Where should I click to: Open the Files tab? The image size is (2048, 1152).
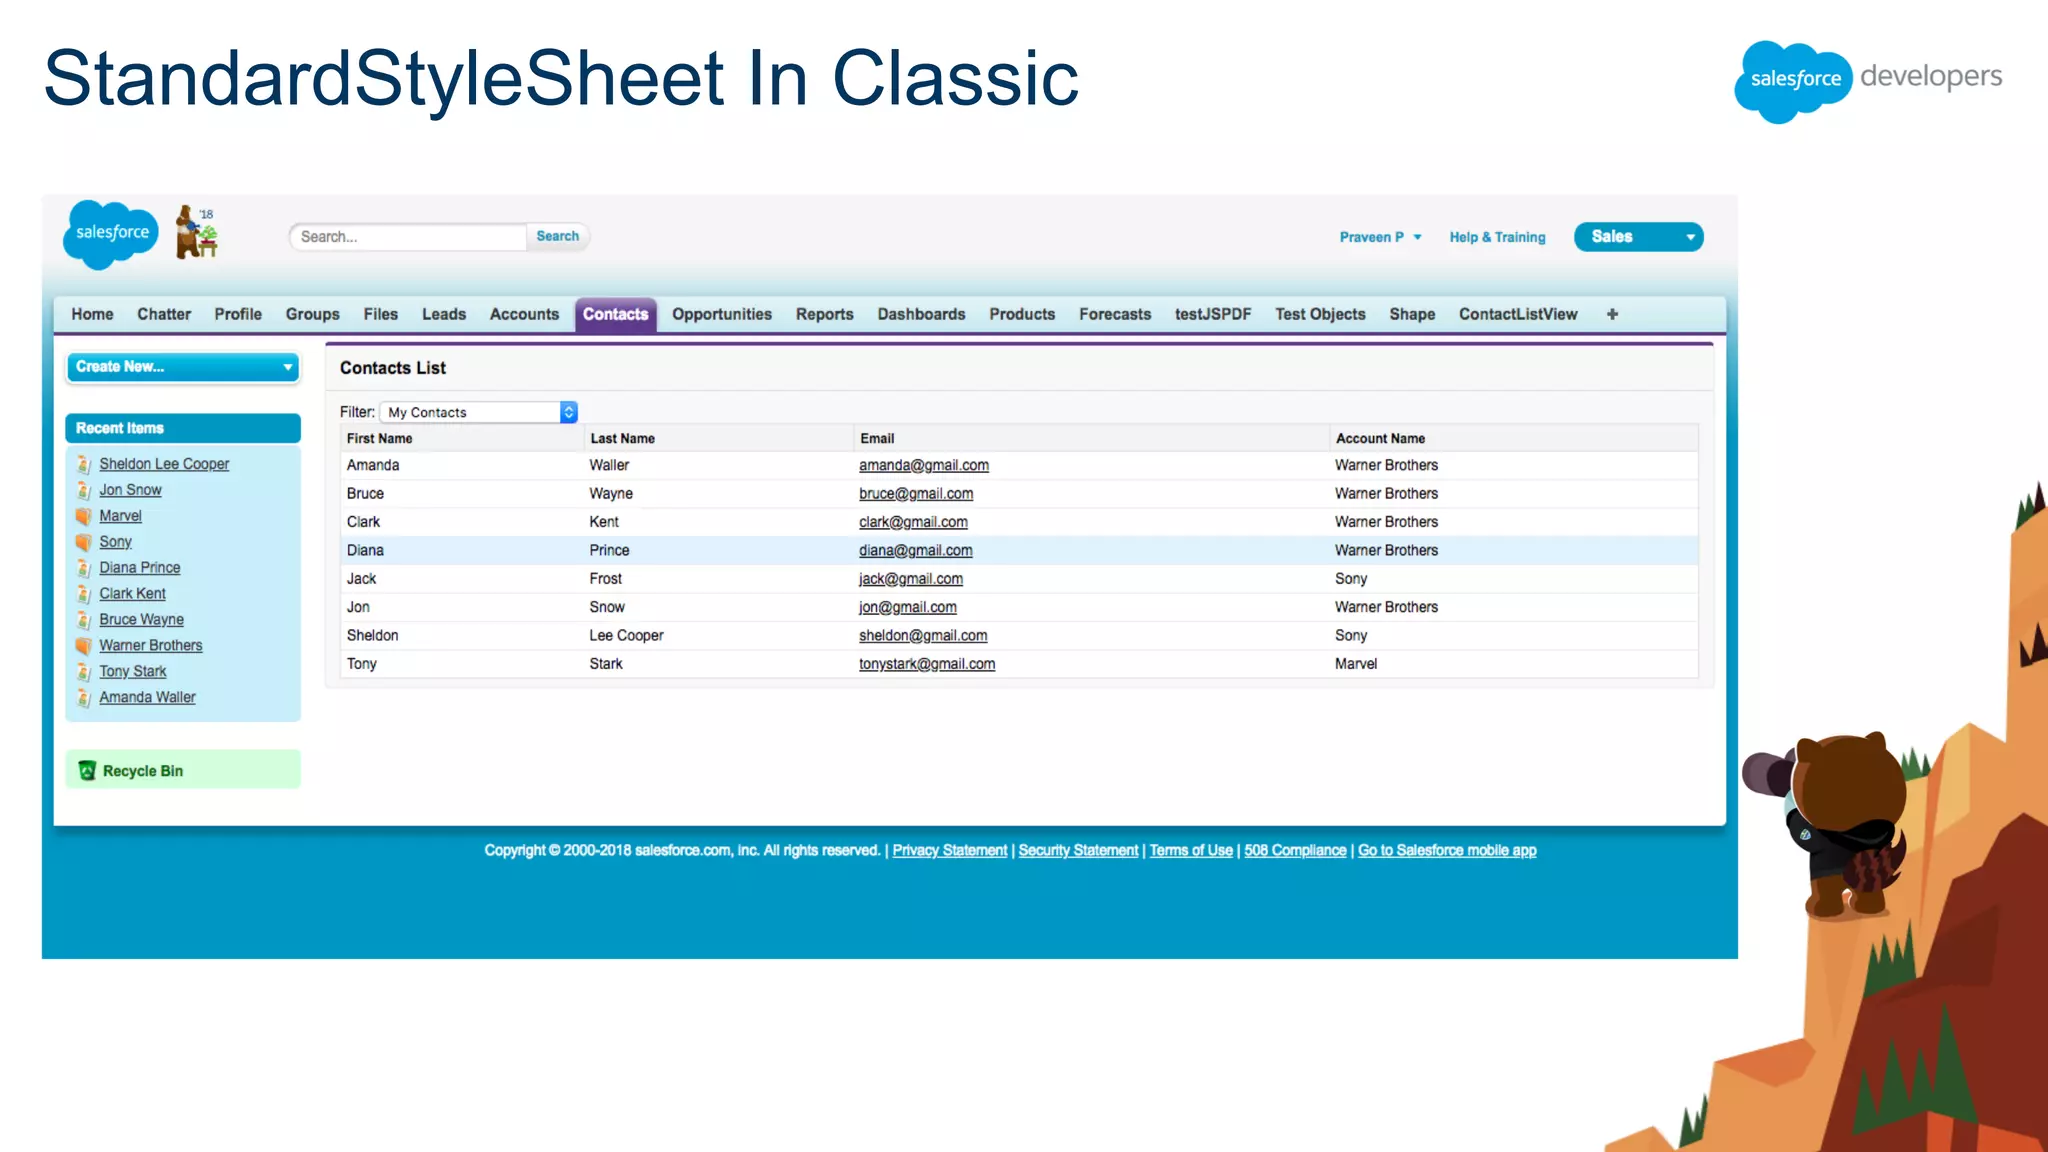(x=381, y=314)
